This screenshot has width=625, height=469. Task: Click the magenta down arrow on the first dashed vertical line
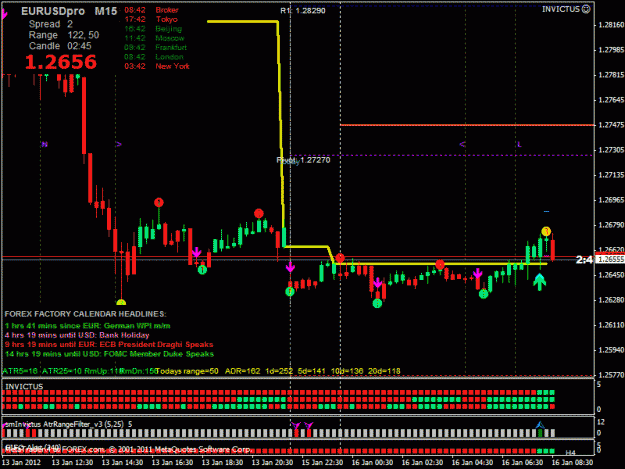(290, 267)
